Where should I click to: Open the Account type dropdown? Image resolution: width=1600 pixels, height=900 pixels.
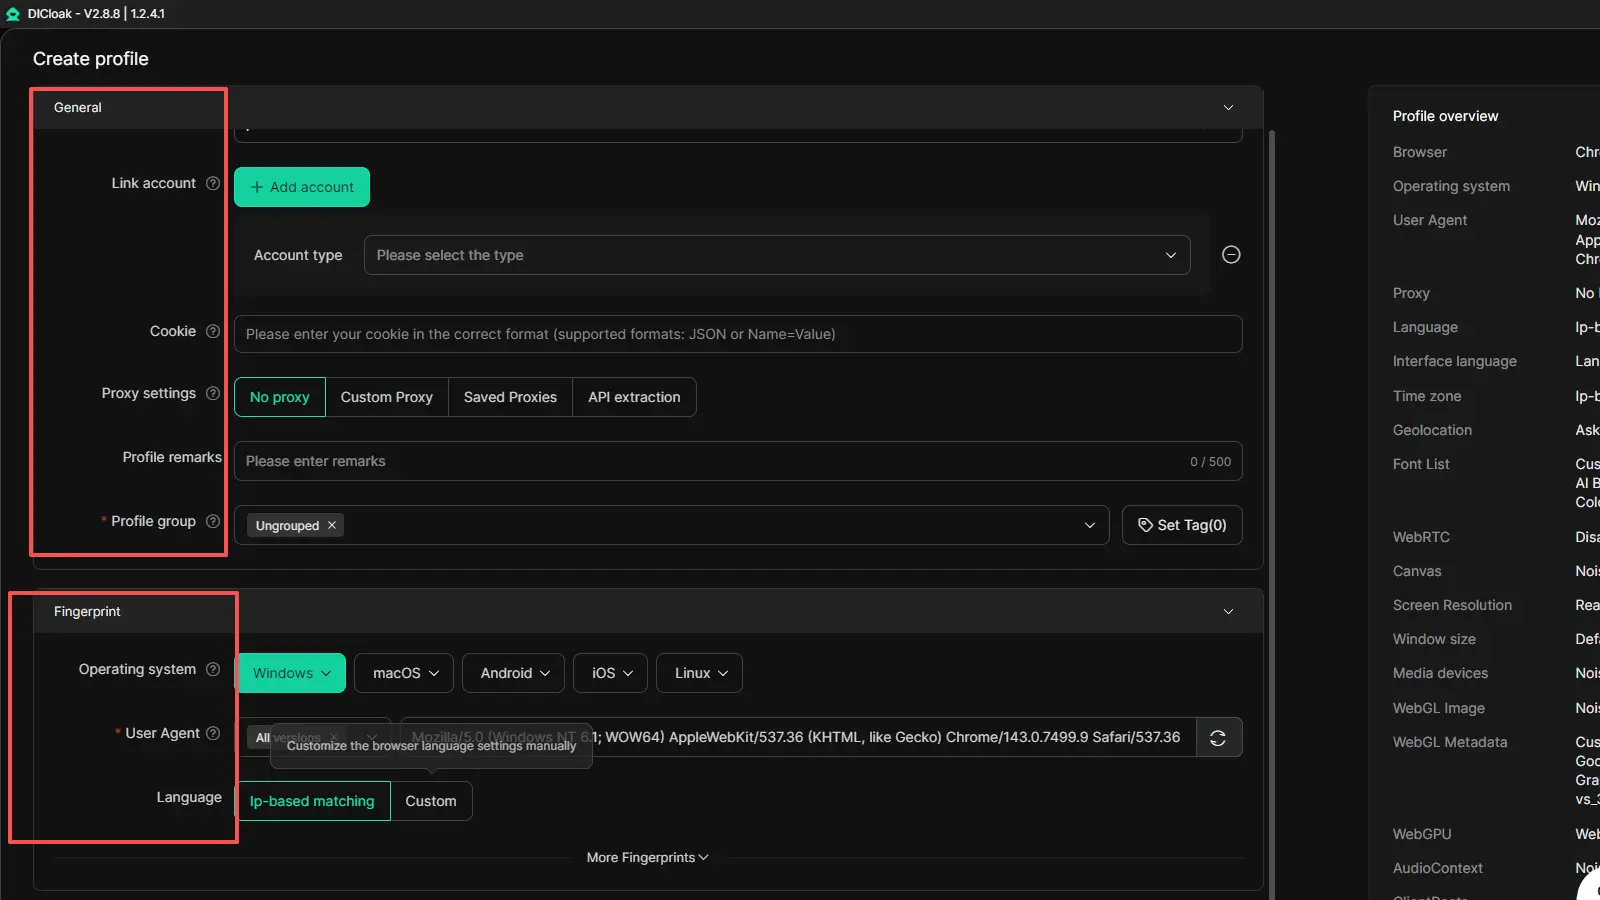776,255
